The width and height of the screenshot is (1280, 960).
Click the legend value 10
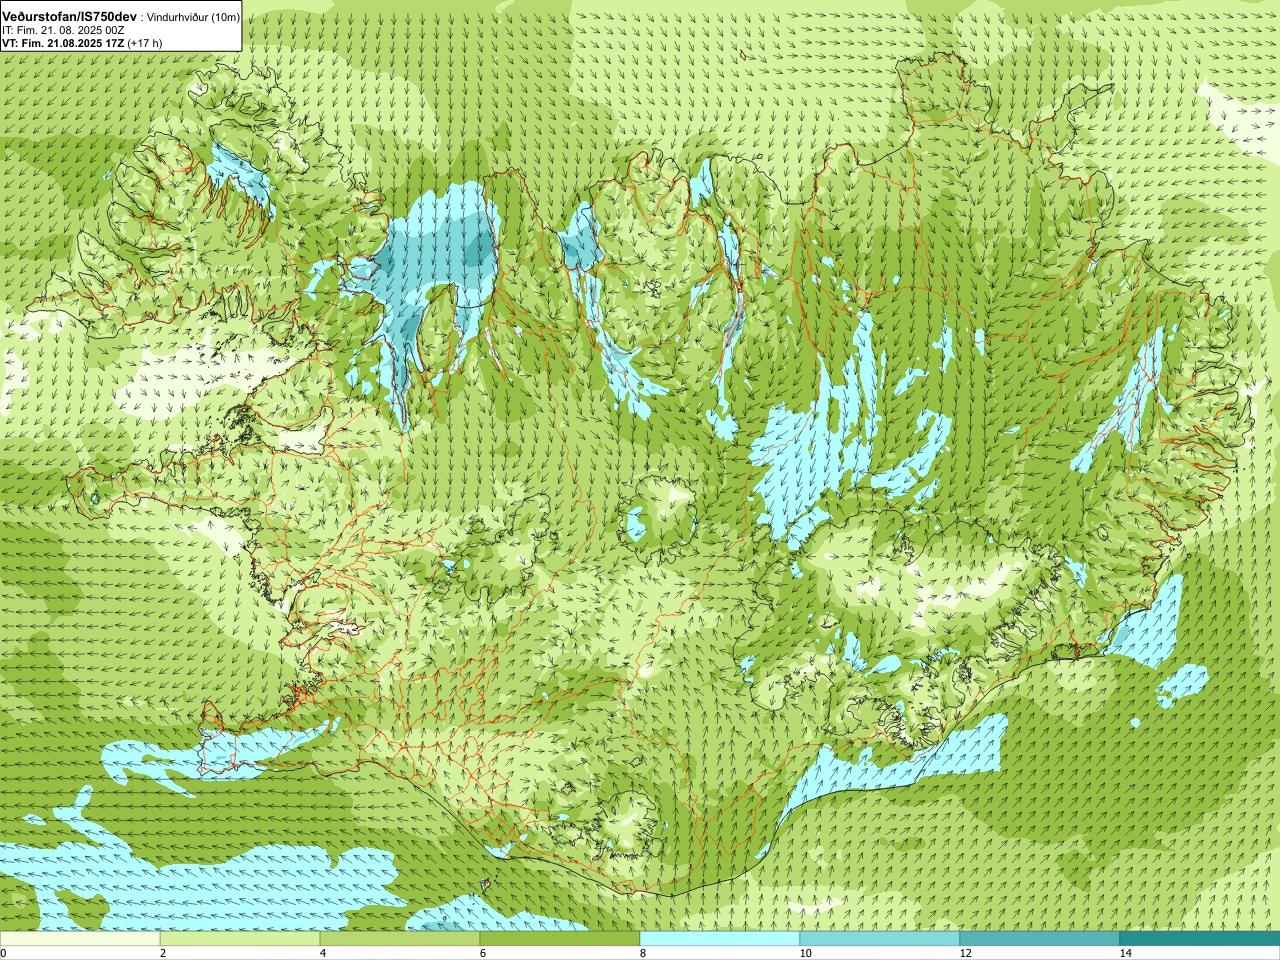click(805, 953)
